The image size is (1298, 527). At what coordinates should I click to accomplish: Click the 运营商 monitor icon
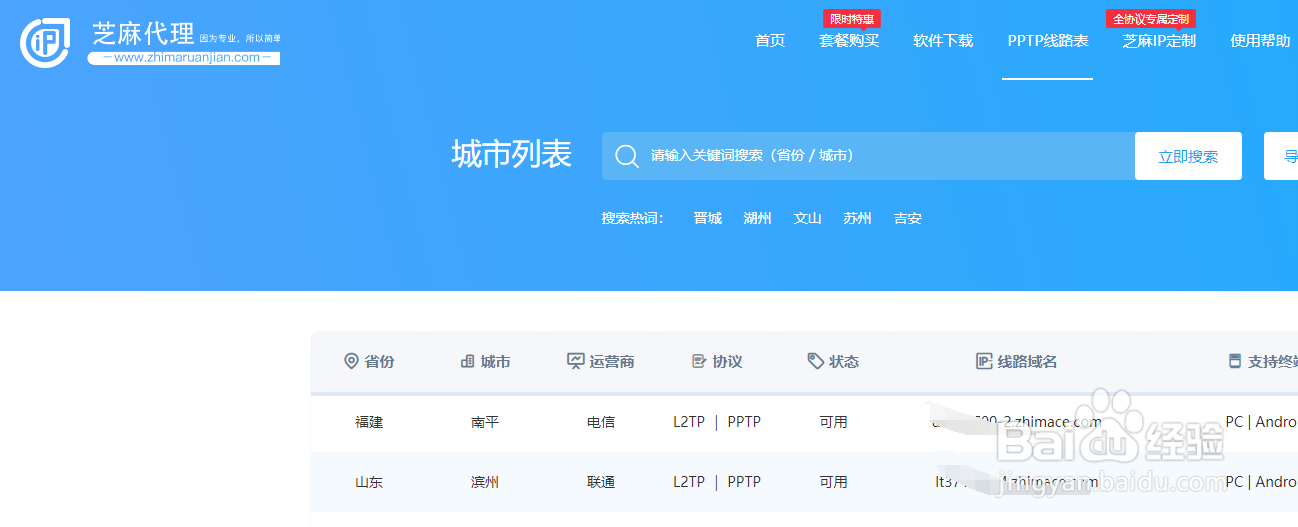pos(575,361)
